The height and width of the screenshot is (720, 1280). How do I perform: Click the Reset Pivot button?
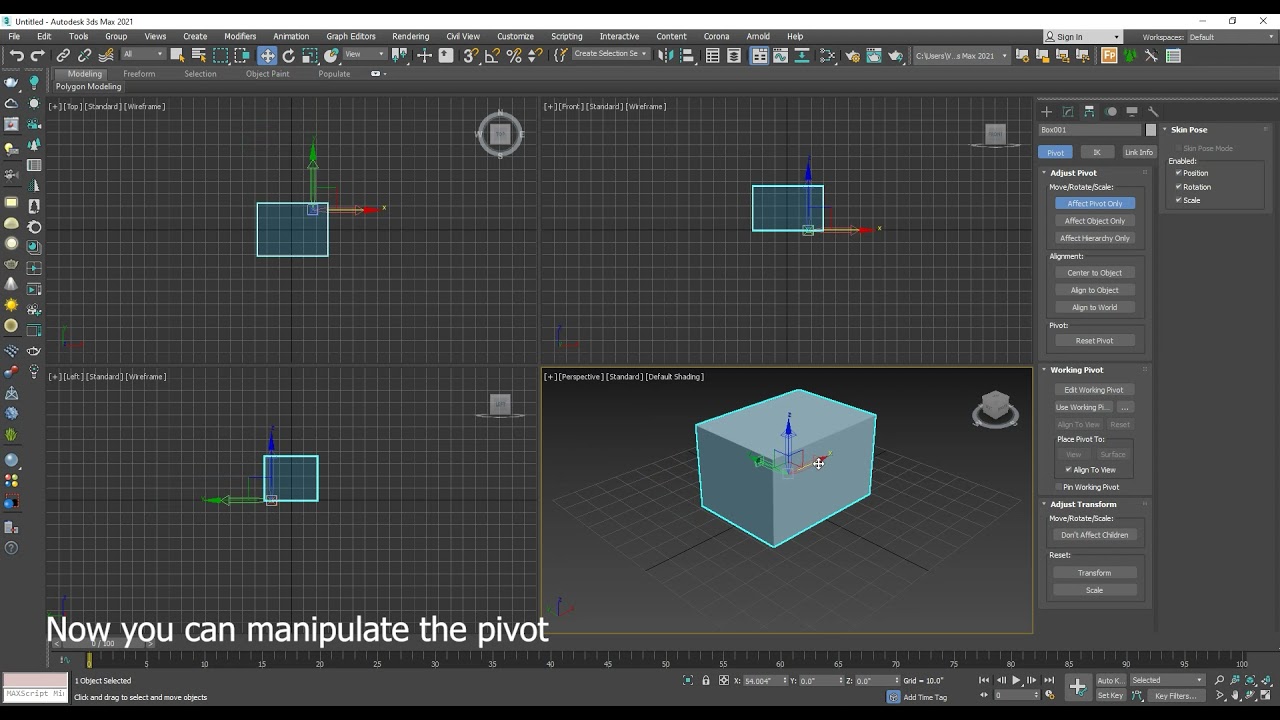(1095, 341)
